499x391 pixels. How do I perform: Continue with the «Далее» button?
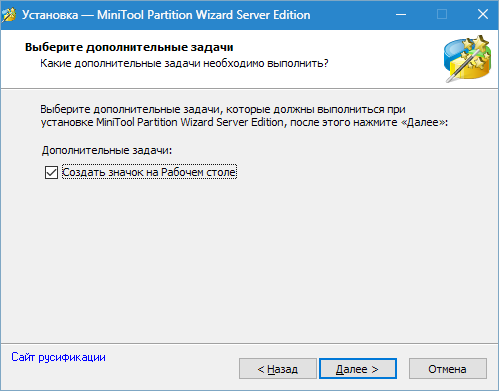click(358, 369)
